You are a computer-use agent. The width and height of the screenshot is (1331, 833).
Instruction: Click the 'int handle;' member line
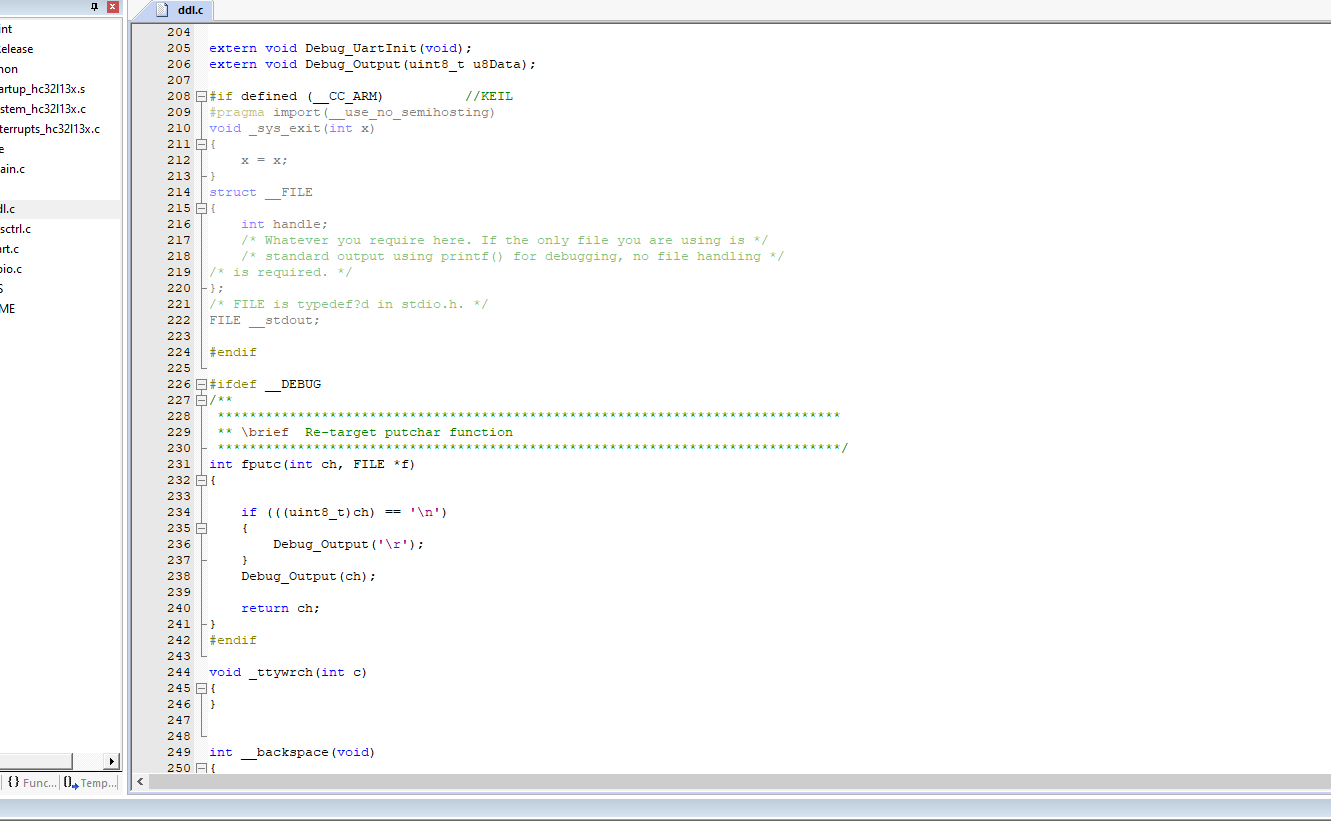pos(284,224)
